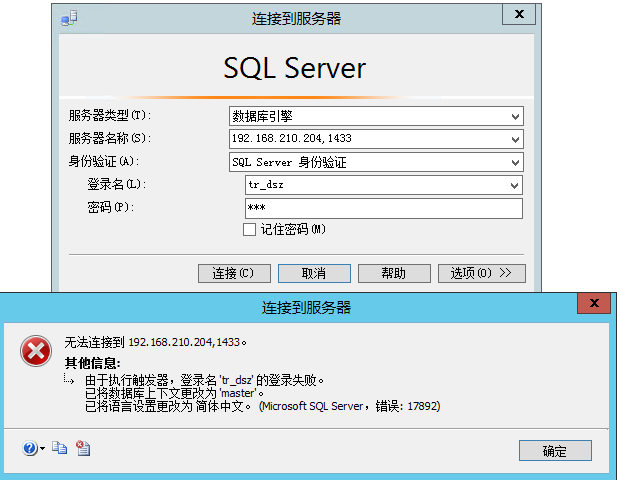The width and height of the screenshot is (617, 480).
Task: Click 确定 in the error dialog
Action: 555,450
